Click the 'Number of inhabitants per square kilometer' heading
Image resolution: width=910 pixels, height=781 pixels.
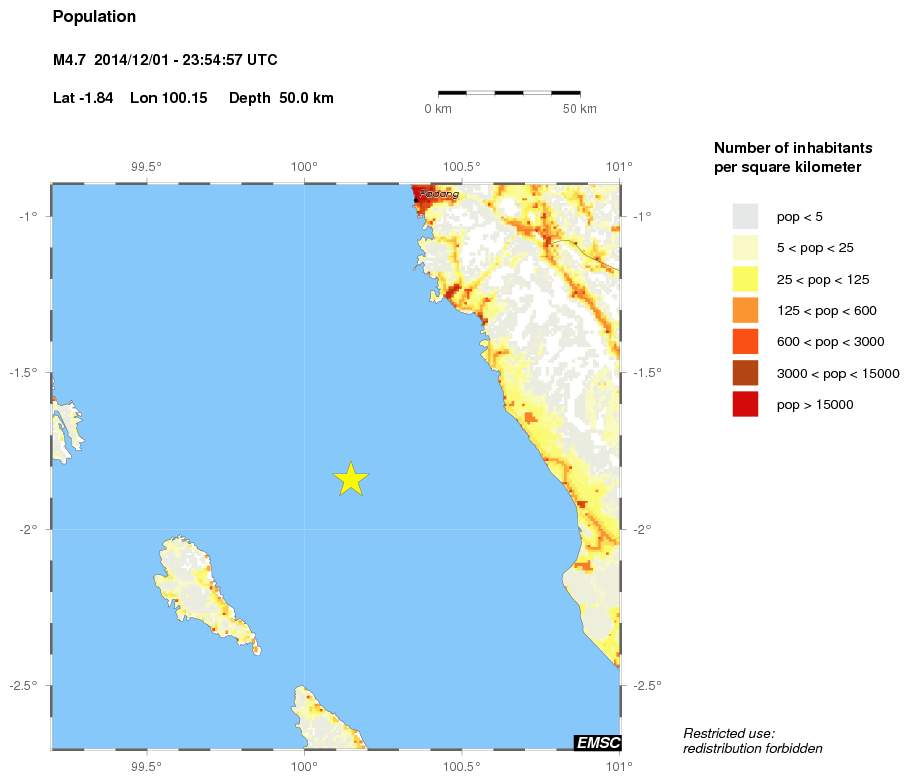coord(793,157)
